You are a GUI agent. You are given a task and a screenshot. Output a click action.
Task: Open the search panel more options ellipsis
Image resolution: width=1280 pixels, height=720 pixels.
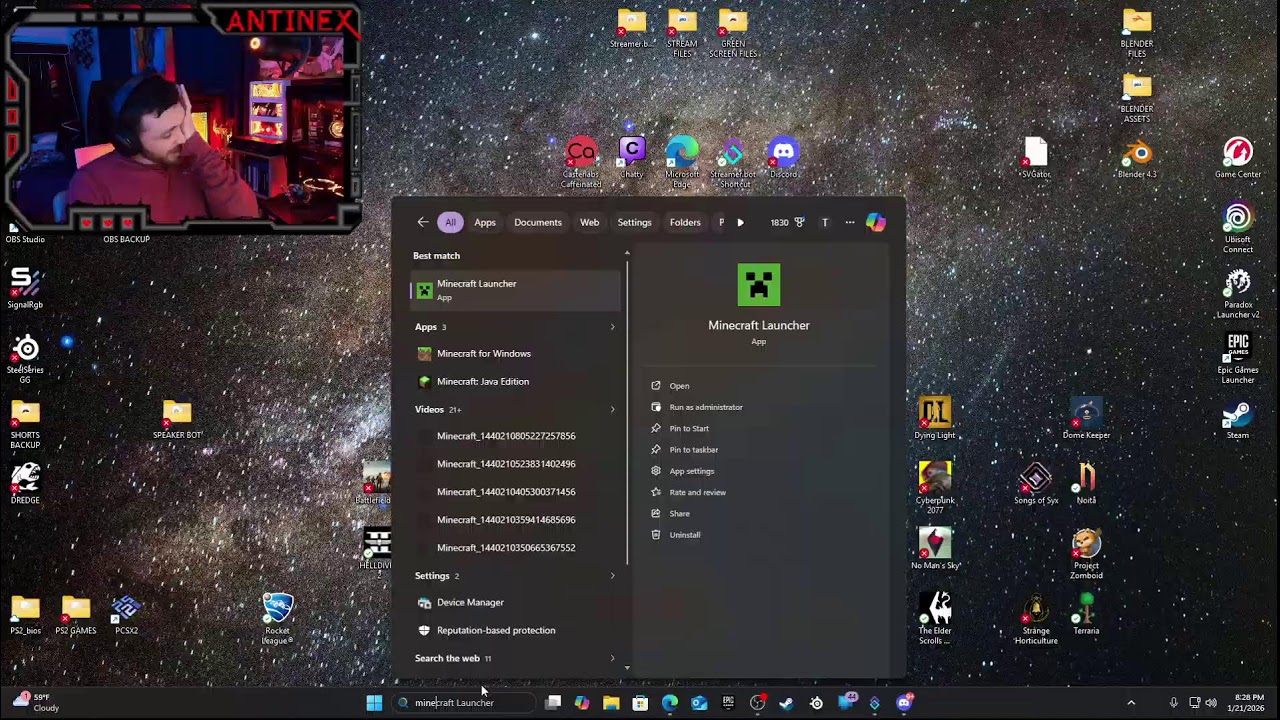(850, 222)
